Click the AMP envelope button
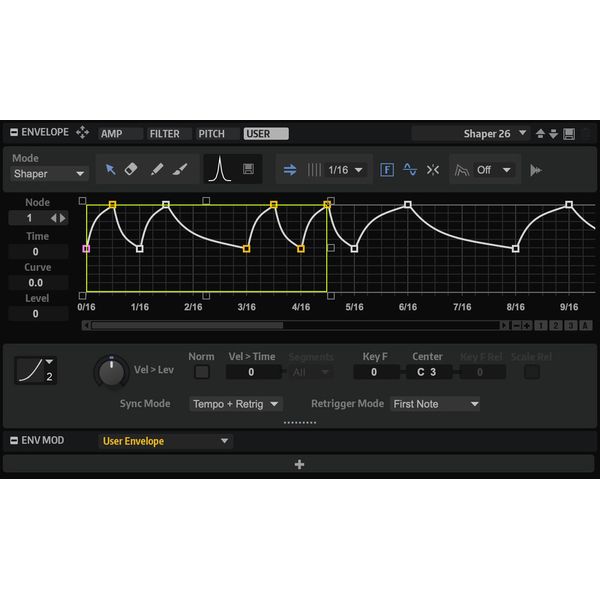This screenshot has height=600, width=600. point(111,133)
